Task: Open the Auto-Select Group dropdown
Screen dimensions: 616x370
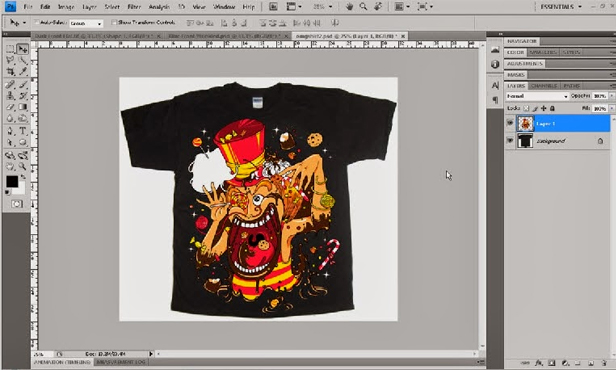Action: click(x=86, y=24)
